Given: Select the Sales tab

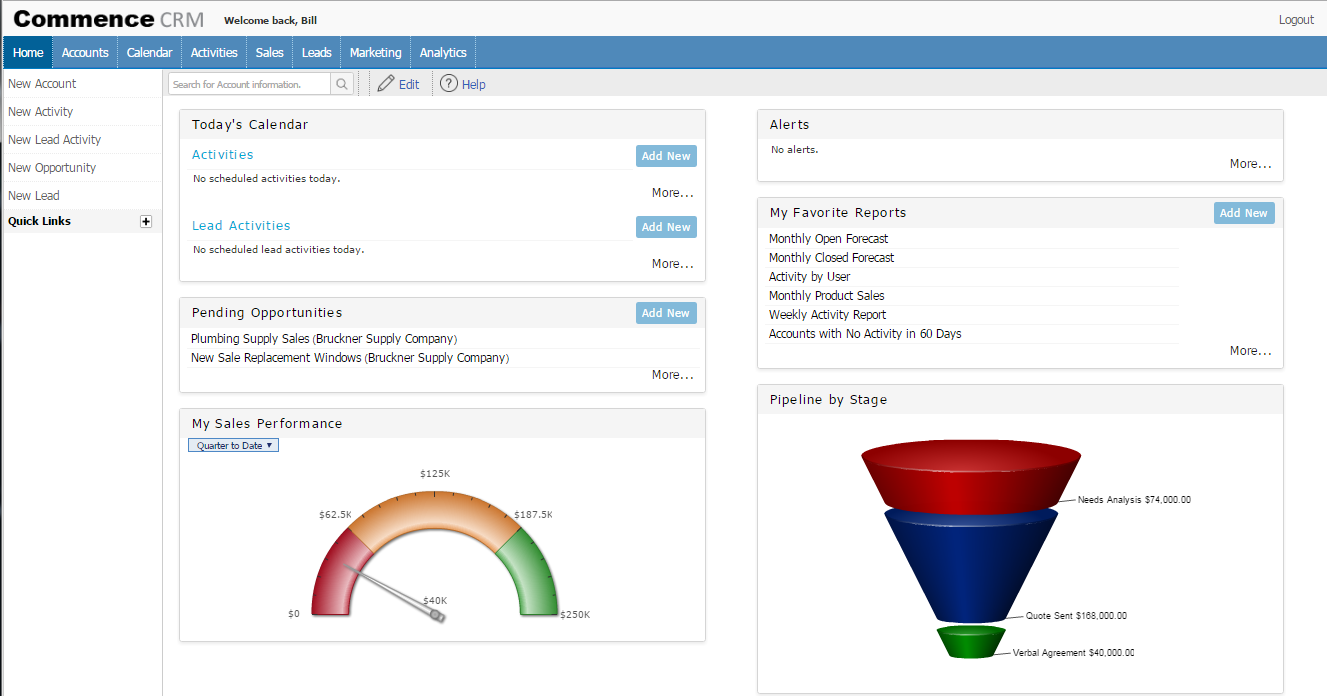Looking at the screenshot, I should (270, 53).
